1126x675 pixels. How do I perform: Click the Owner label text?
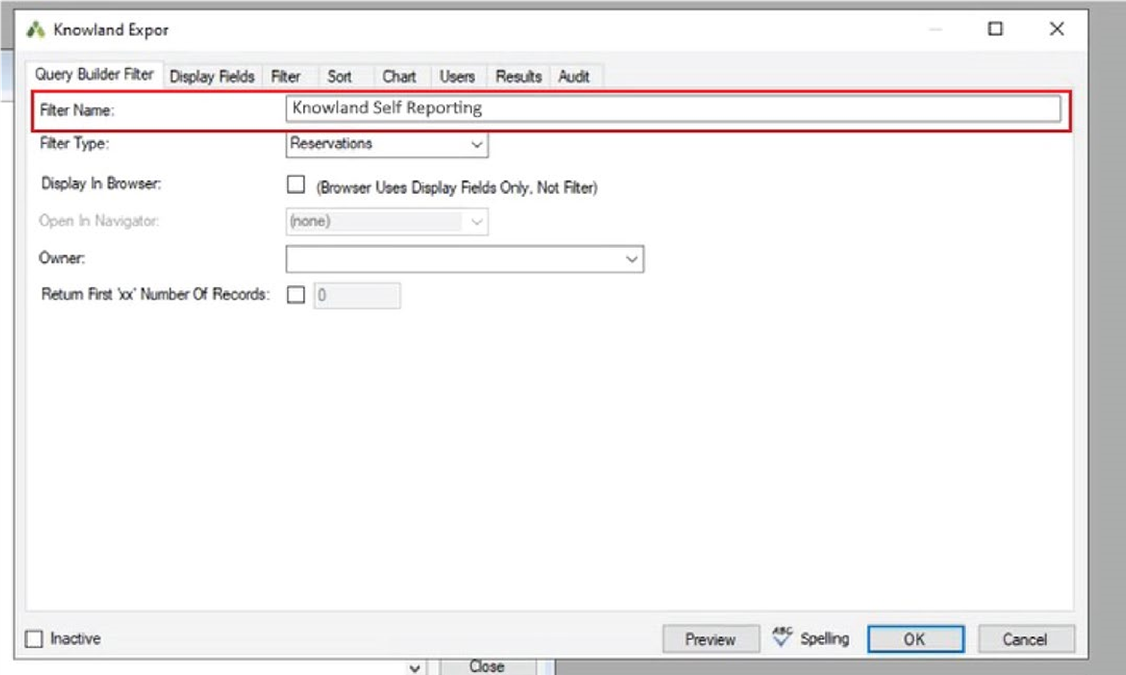click(x=62, y=259)
